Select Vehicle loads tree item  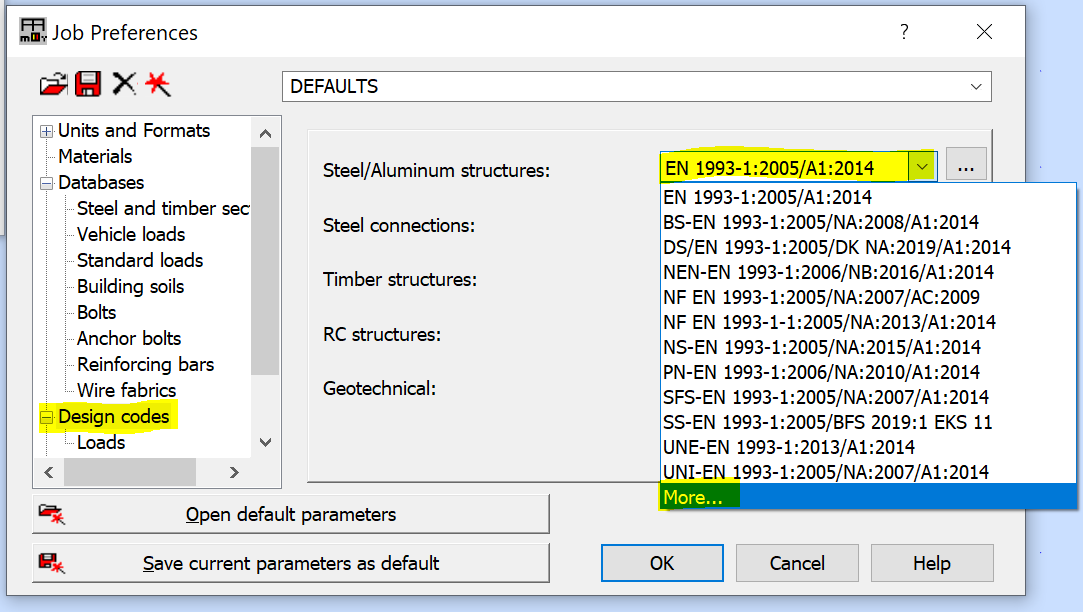(x=131, y=235)
